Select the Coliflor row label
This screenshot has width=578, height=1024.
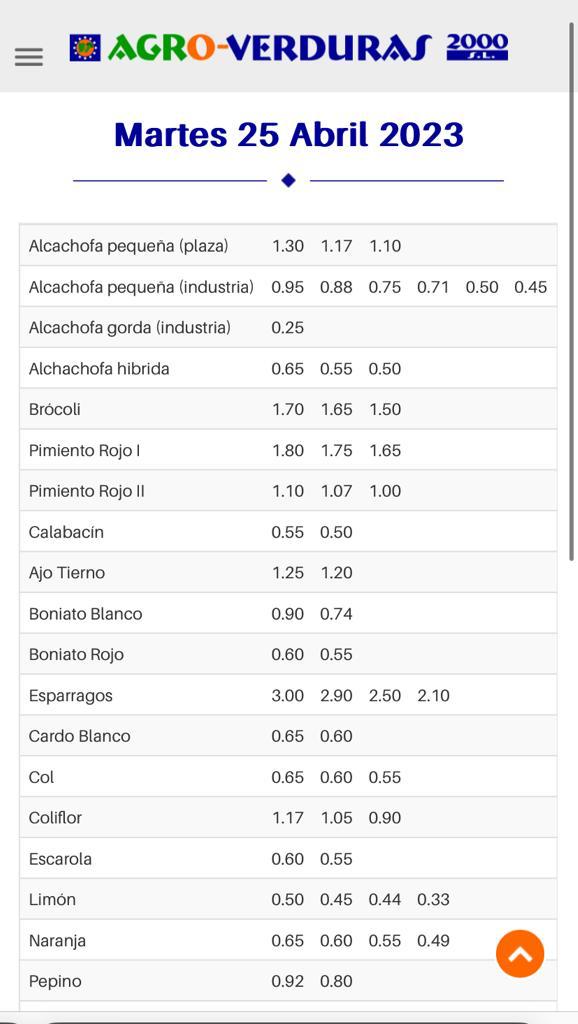click(56, 818)
